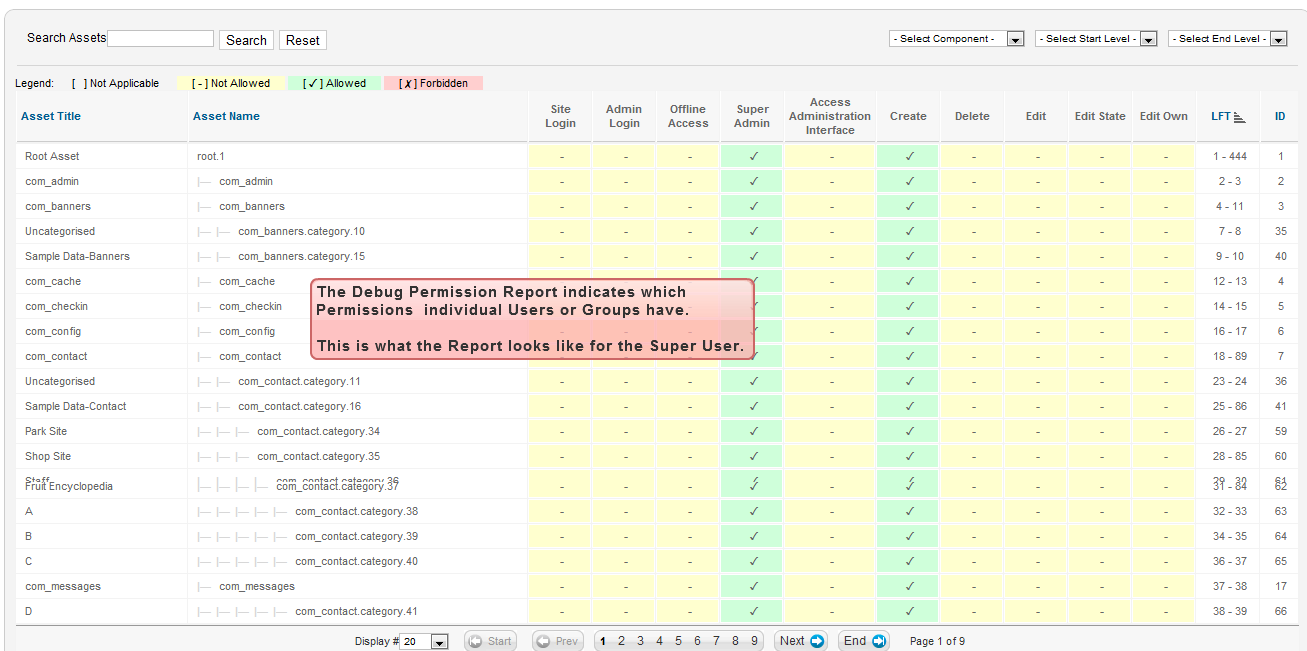This screenshot has width=1307, height=651.
Task: Open the Select End Level dropdown
Action: click(1229, 39)
